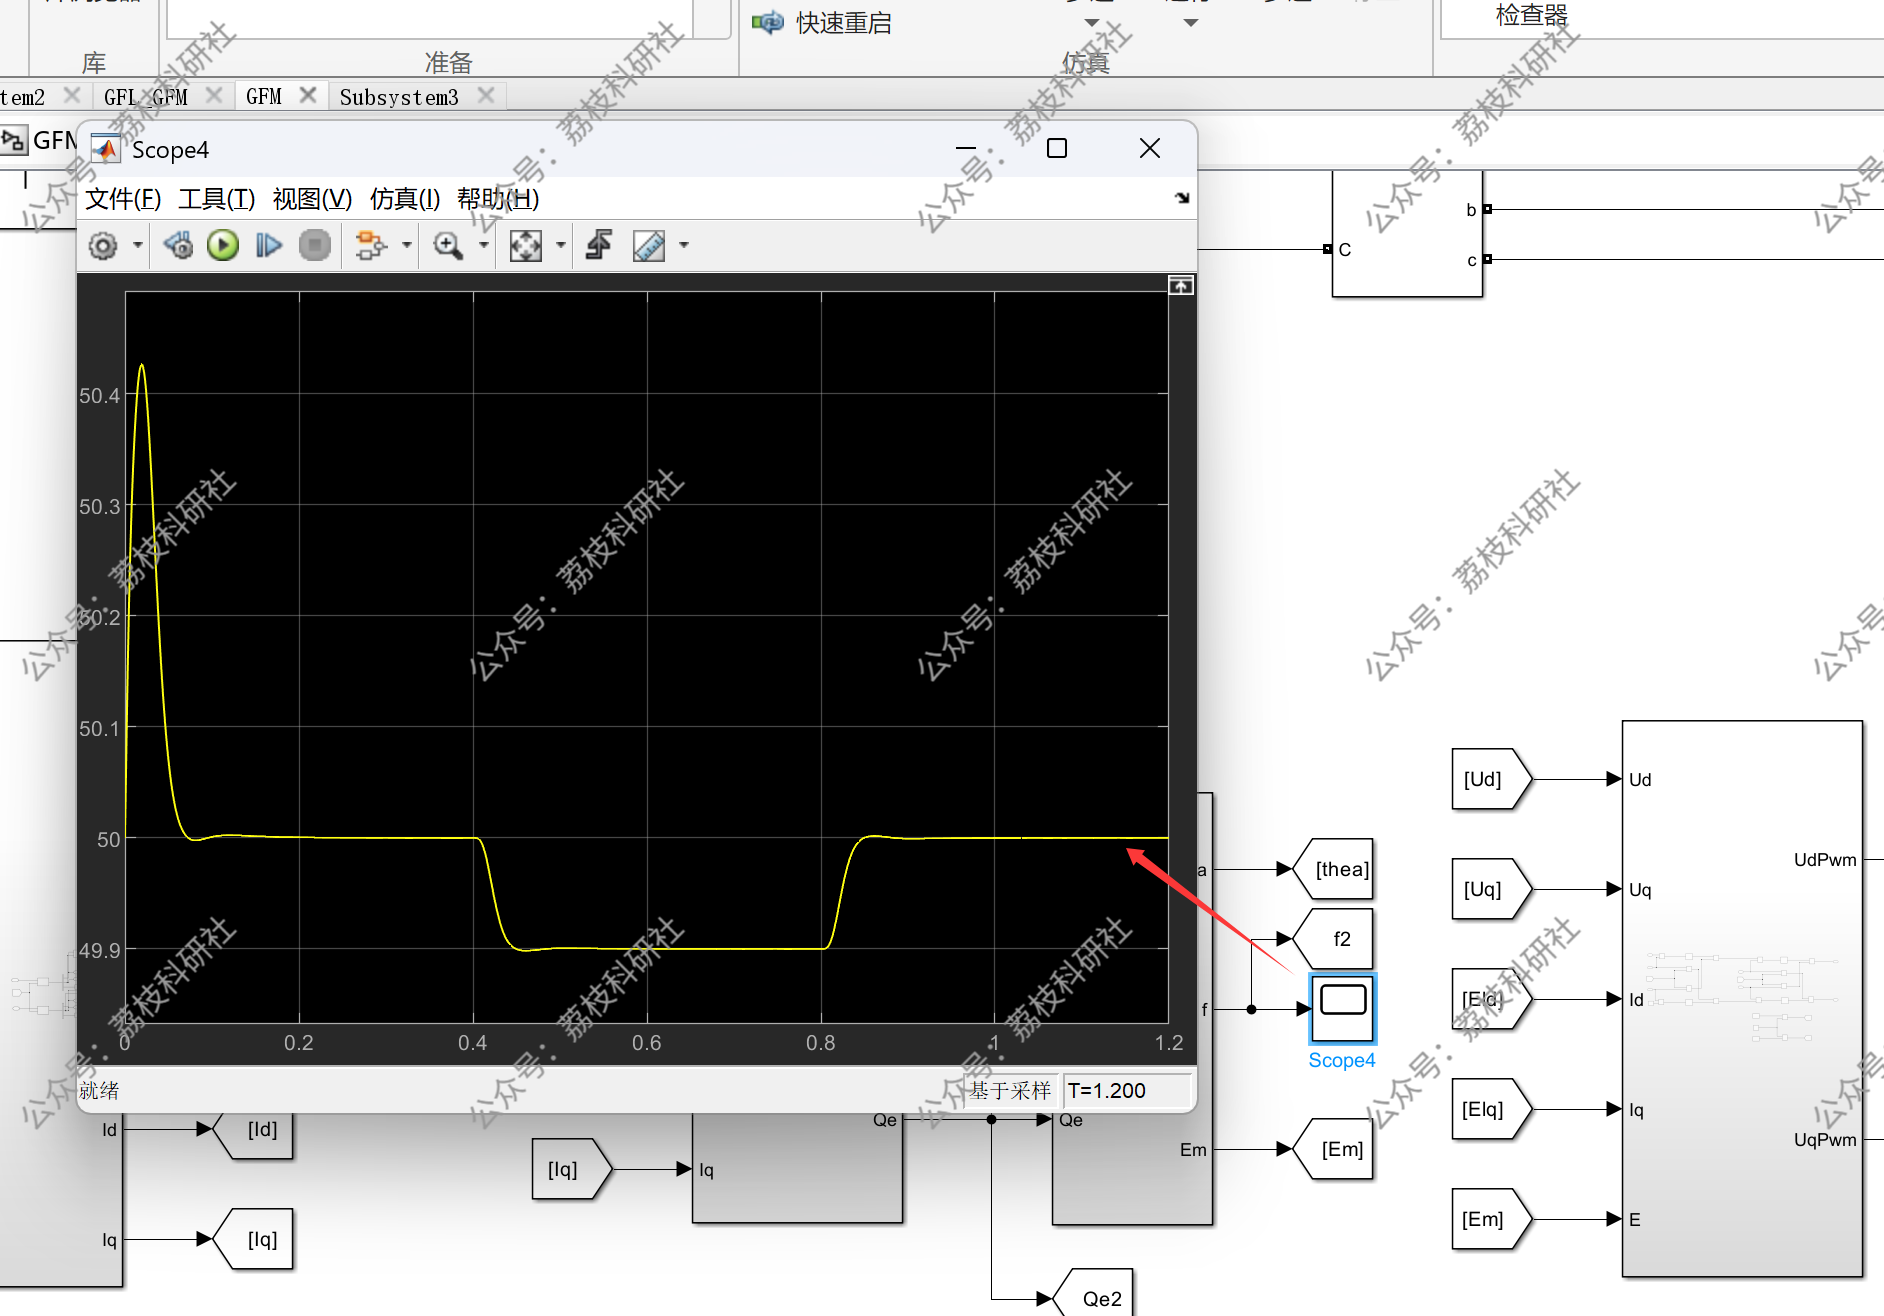Click the model browser icon beside GFM
This screenshot has height=1316, width=1884.
[14, 140]
